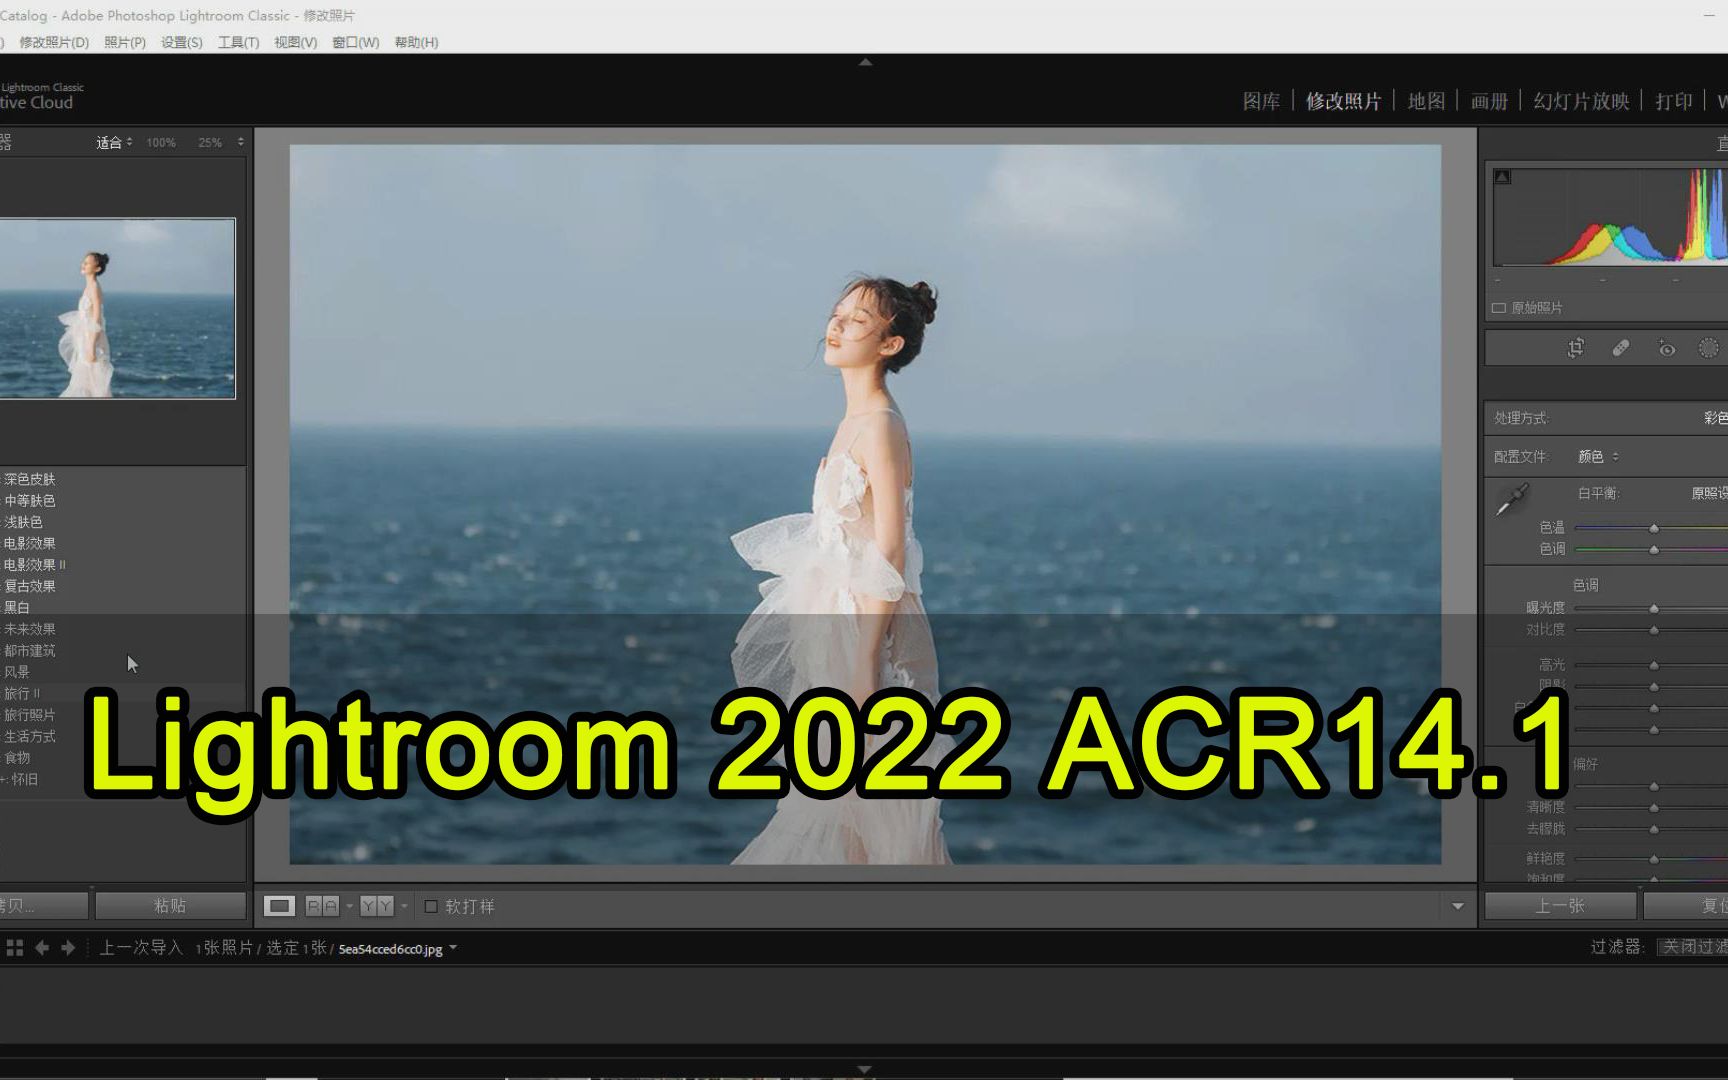Switch to loupe view mode button

279,906
